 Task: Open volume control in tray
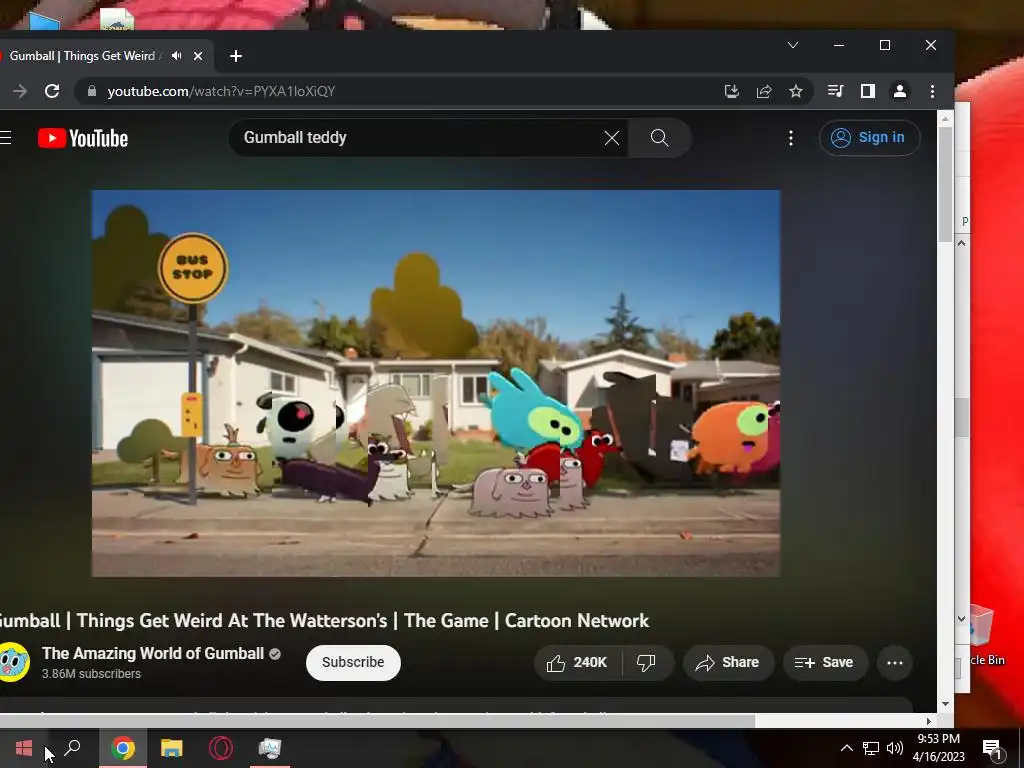(895, 748)
